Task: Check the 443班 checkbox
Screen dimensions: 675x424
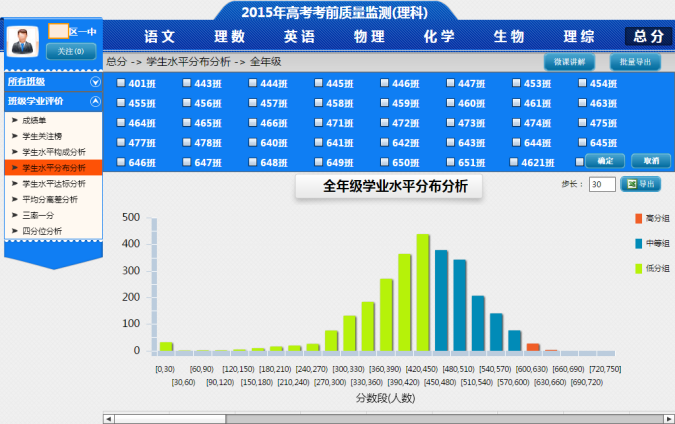Action: tap(187, 83)
